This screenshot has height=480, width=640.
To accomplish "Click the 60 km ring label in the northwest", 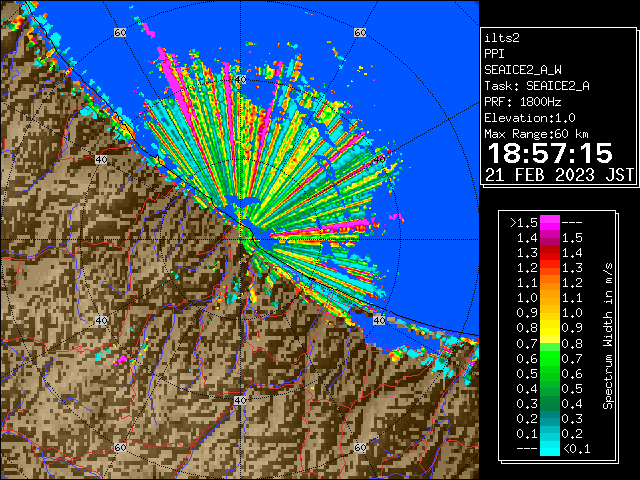I will click(x=120, y=32).
